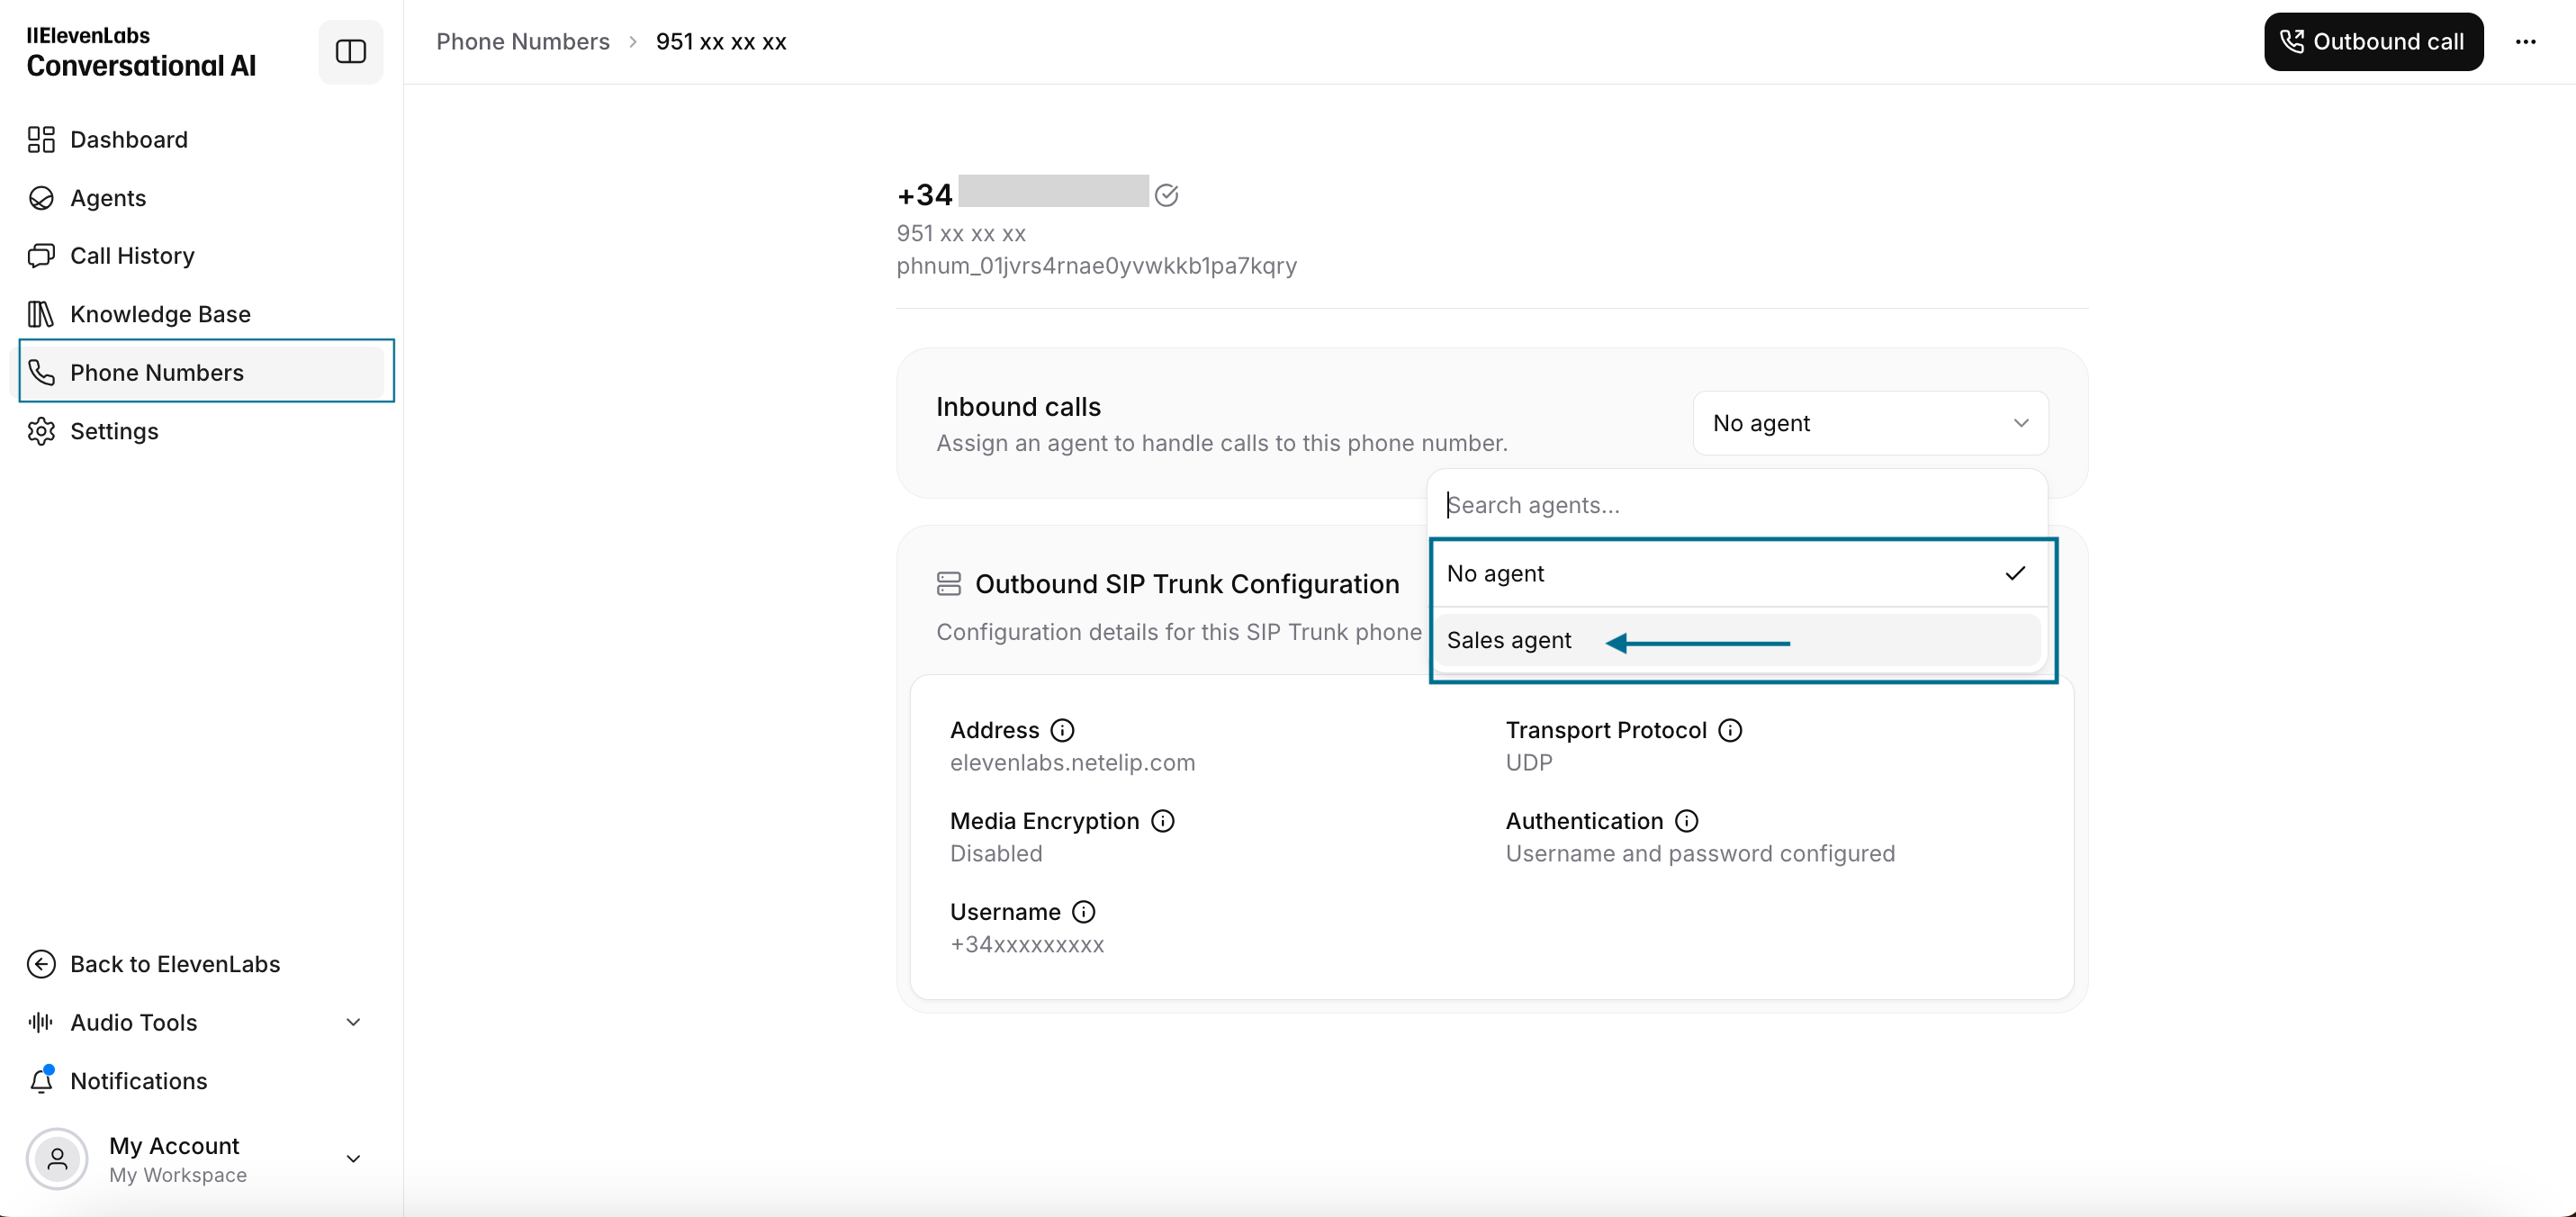Viewport: 2576px width, 1217px height.
Task: Click the Disabled media encryption value
Action: pos(996,854)
